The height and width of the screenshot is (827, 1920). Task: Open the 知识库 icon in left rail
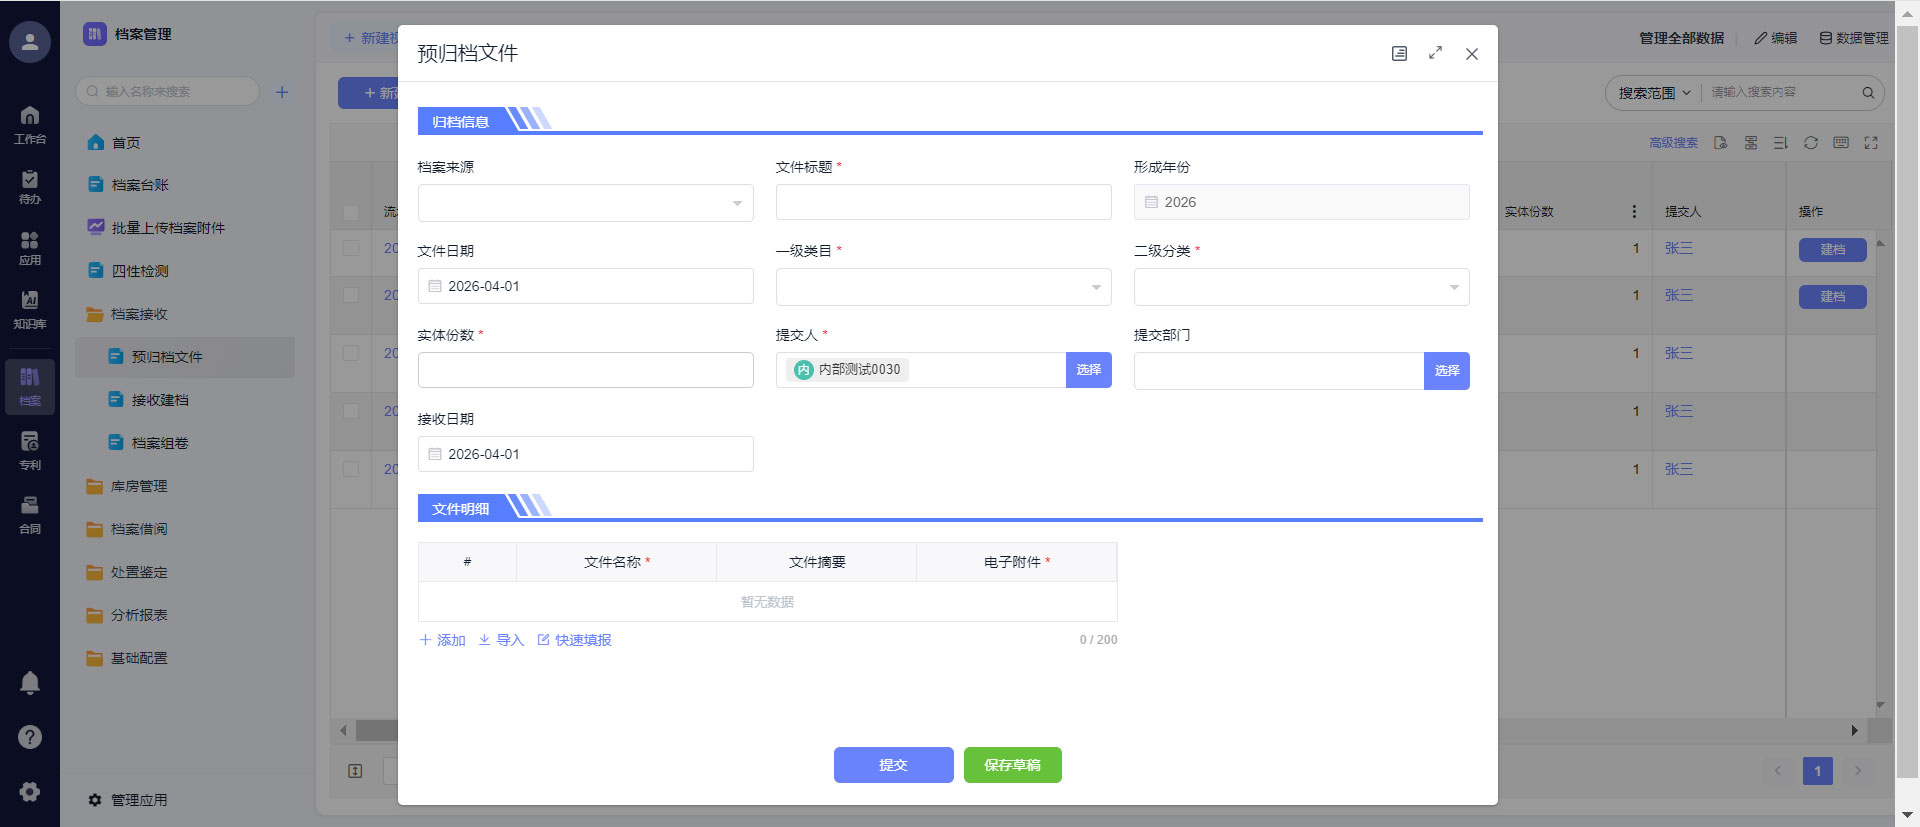coord(30,309)
